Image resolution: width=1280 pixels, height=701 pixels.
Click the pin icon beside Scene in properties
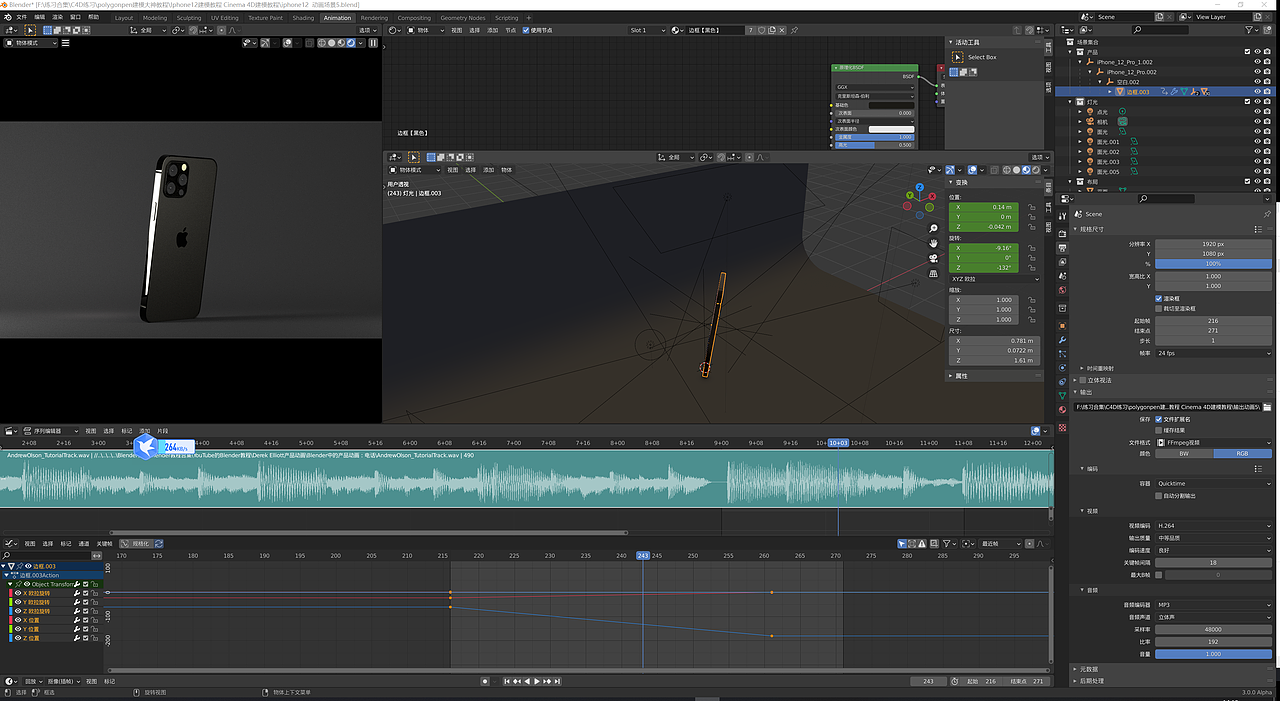pyautogui.click(x=1267, y=214)
